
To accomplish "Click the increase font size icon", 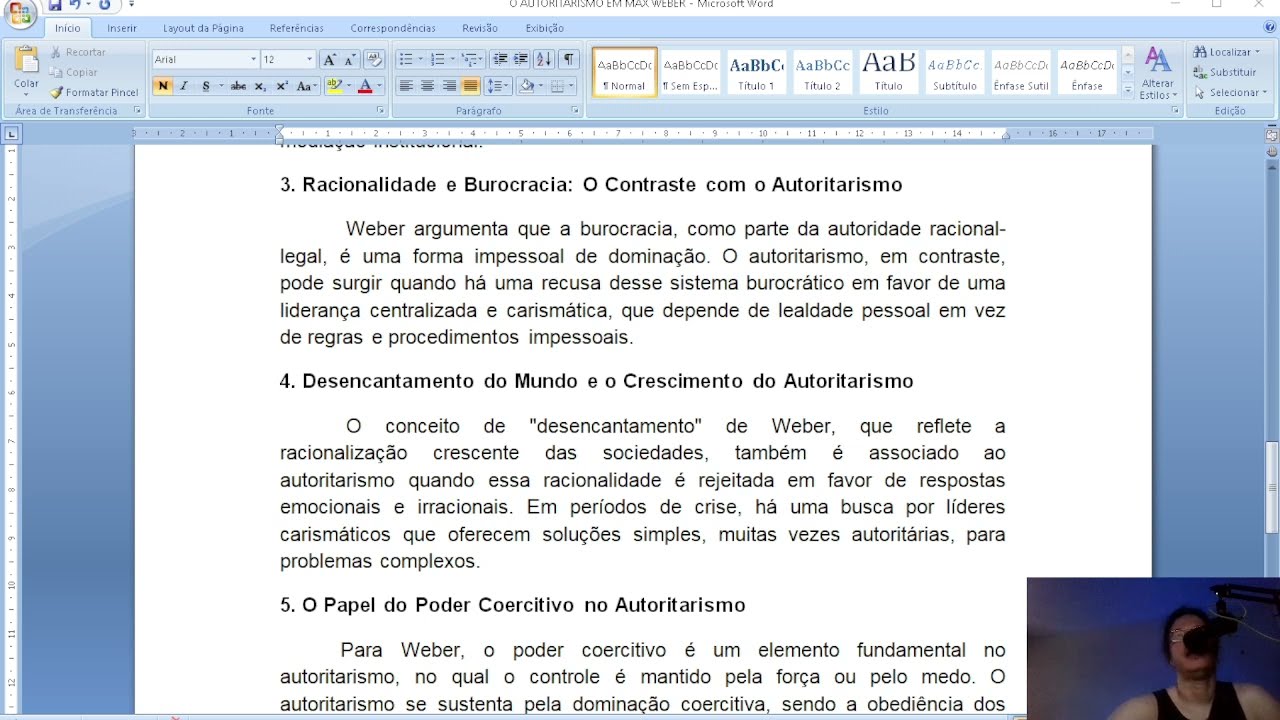I will pyautogui.click(x=329, y=59).
